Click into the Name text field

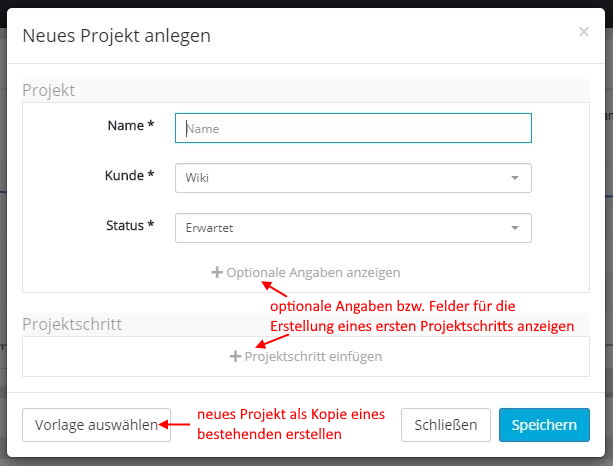352,128
